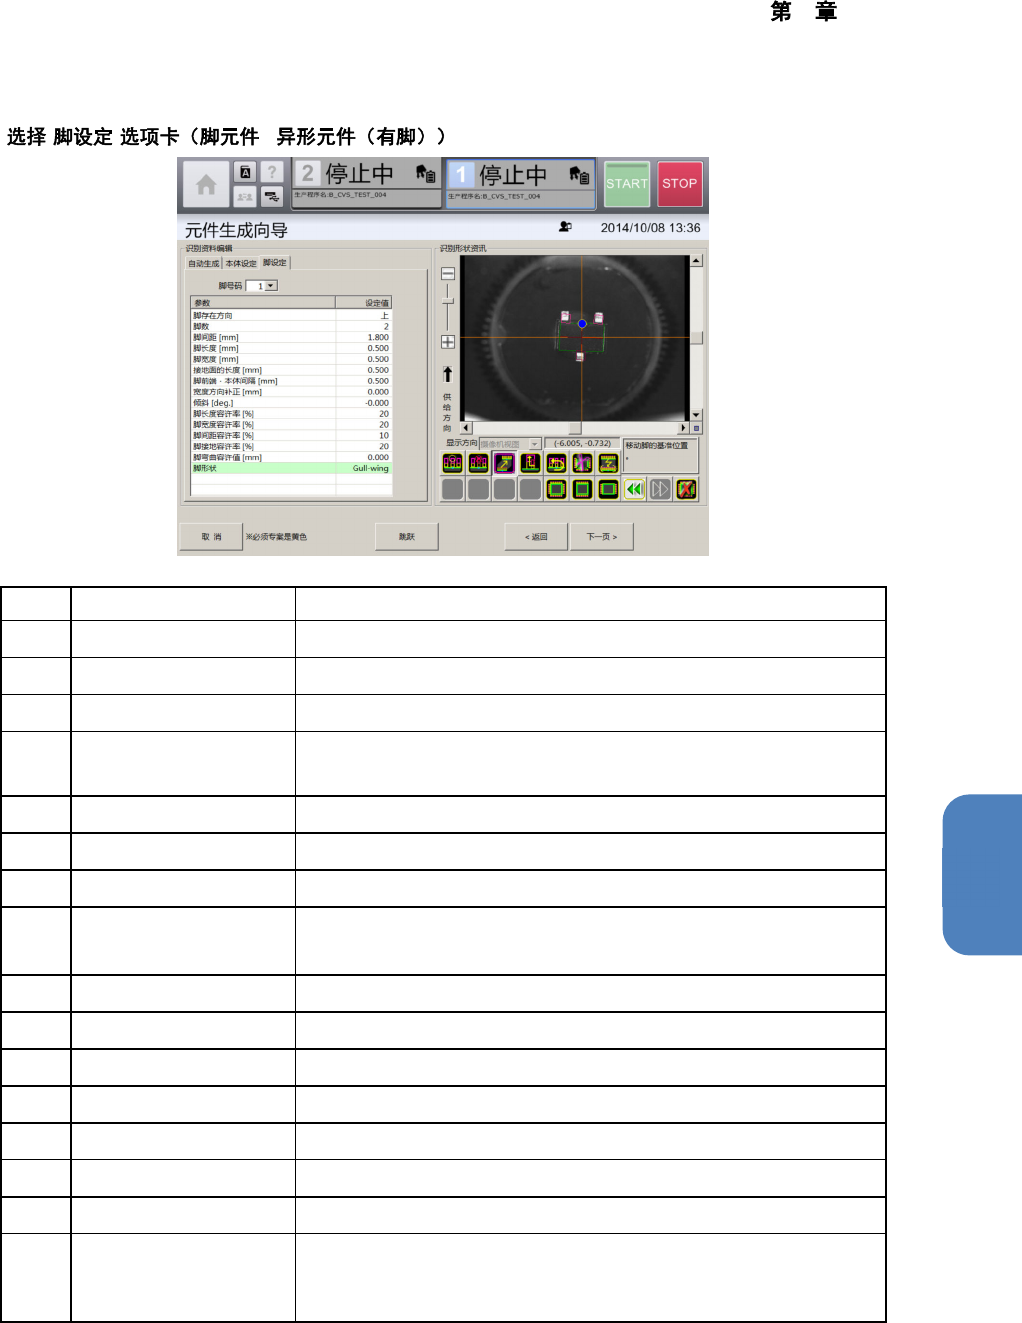Click the image vertical scrollbar thumb
This screenshot has height=1323, width=1022.
tap(696, 338)
